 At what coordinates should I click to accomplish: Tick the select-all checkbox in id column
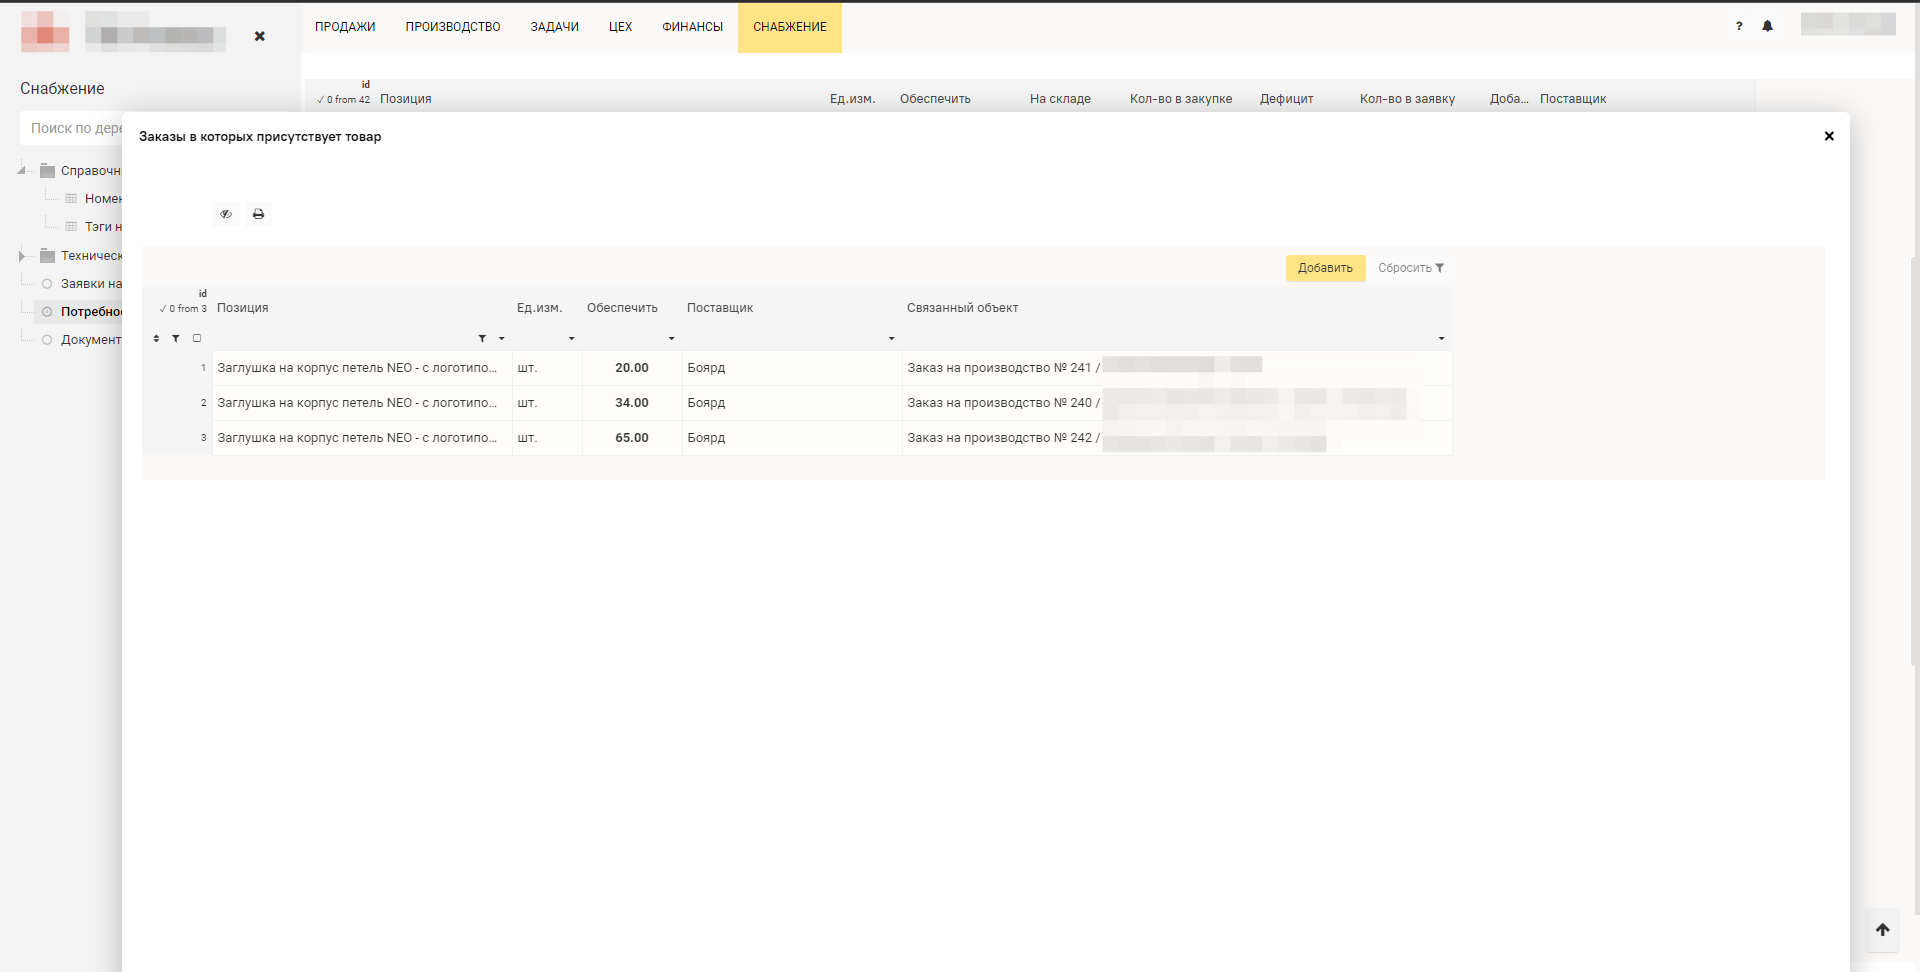pyautogui.click(x=197, y=338)
